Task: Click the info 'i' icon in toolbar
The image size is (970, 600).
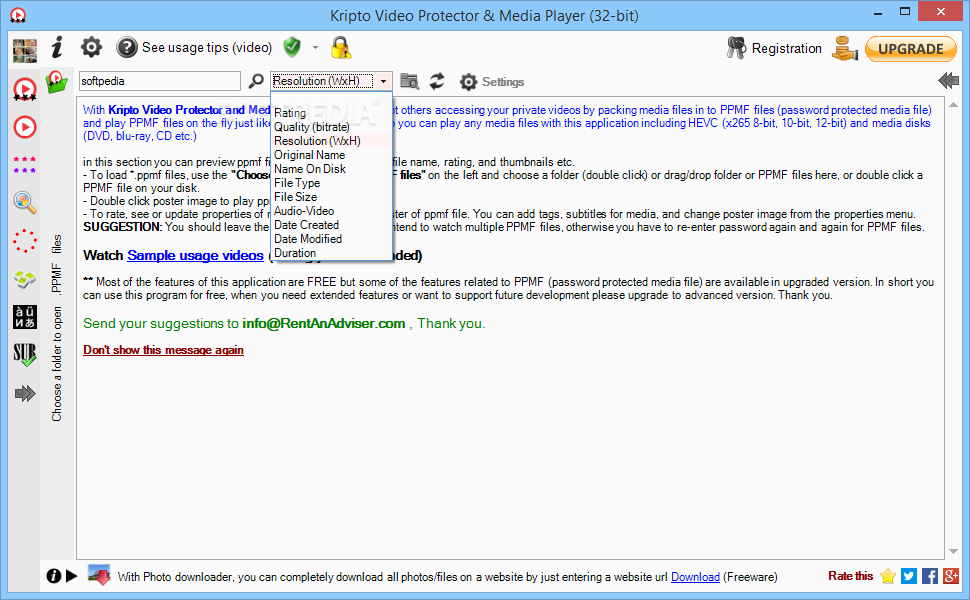Action: tap(58, 47)
